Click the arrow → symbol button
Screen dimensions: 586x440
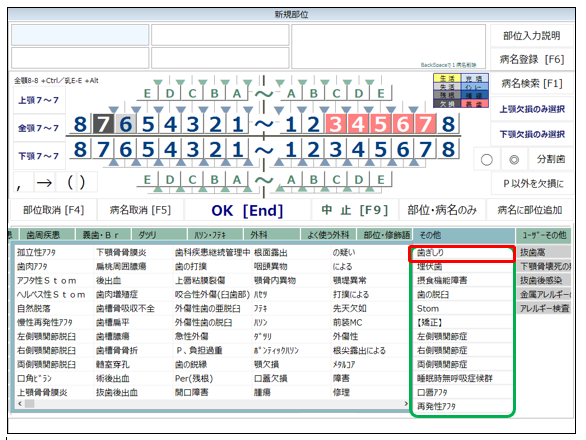pos(44,183)
